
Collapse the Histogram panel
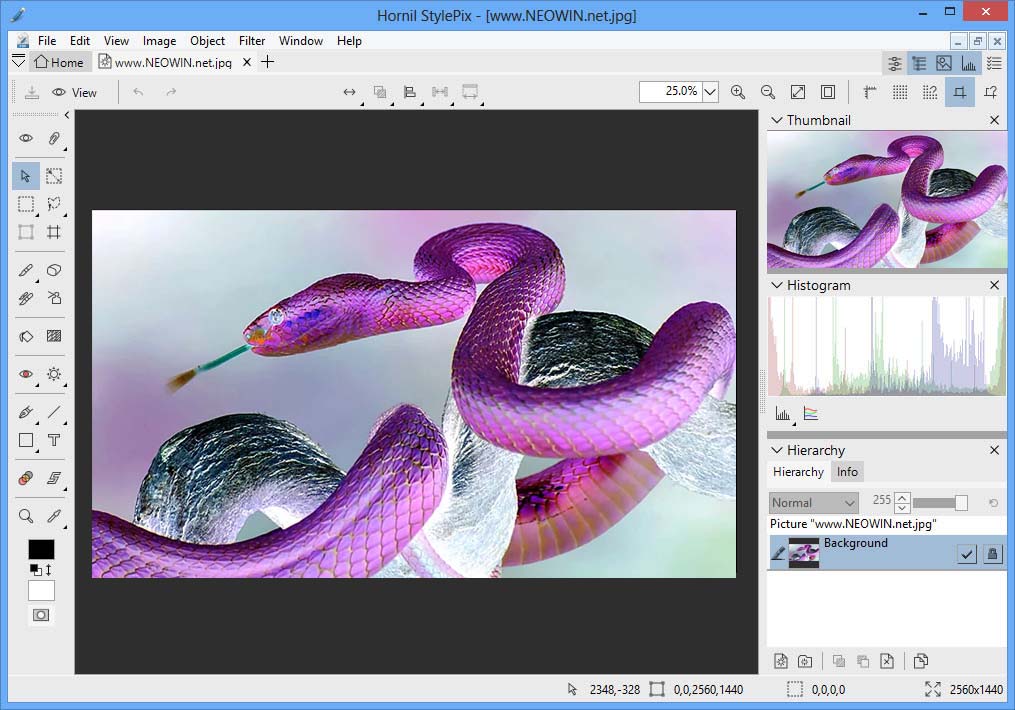(776, 285)
